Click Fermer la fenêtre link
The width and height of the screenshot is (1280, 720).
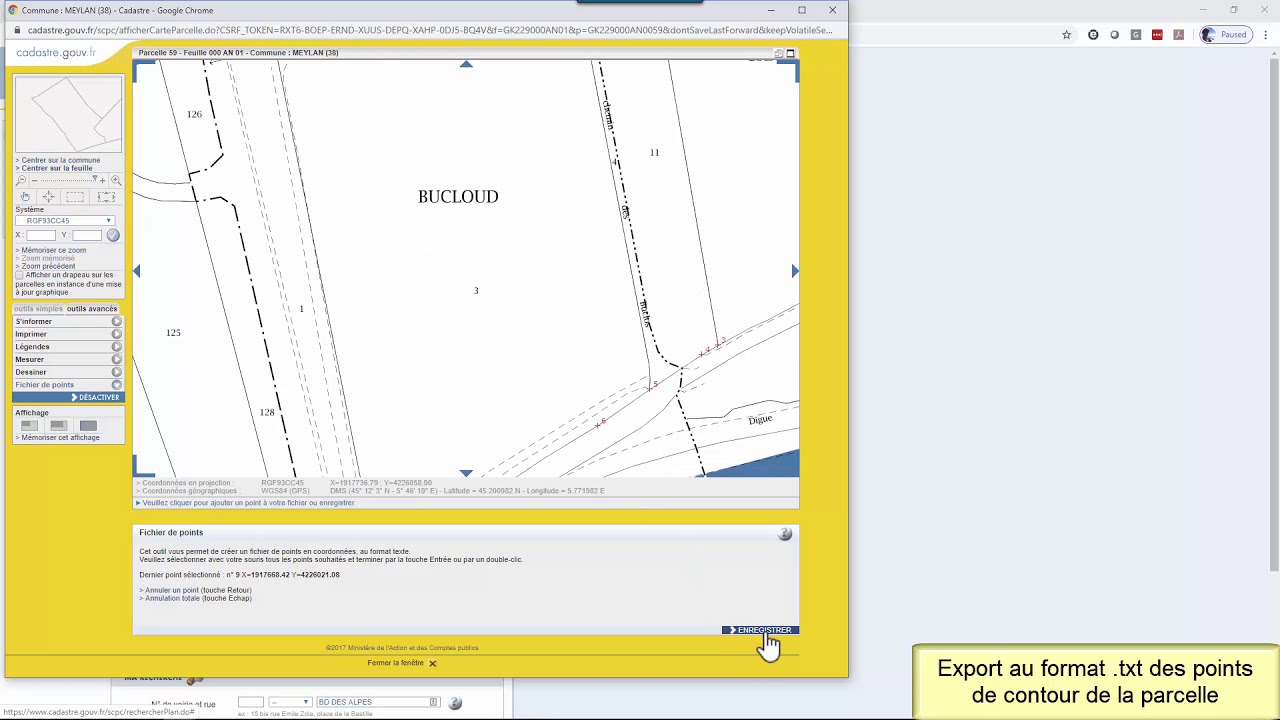click(x=396, y=663)
